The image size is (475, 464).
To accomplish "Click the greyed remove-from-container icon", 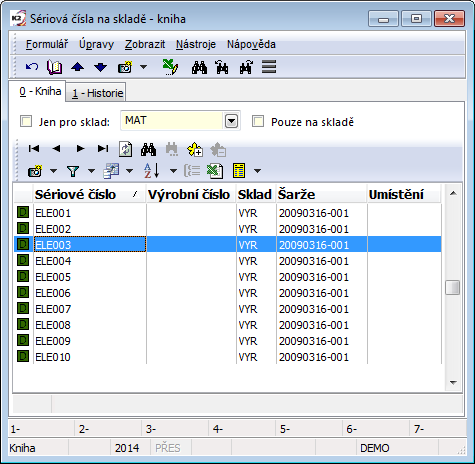I will pyautogui.click(x=218, y=149).
